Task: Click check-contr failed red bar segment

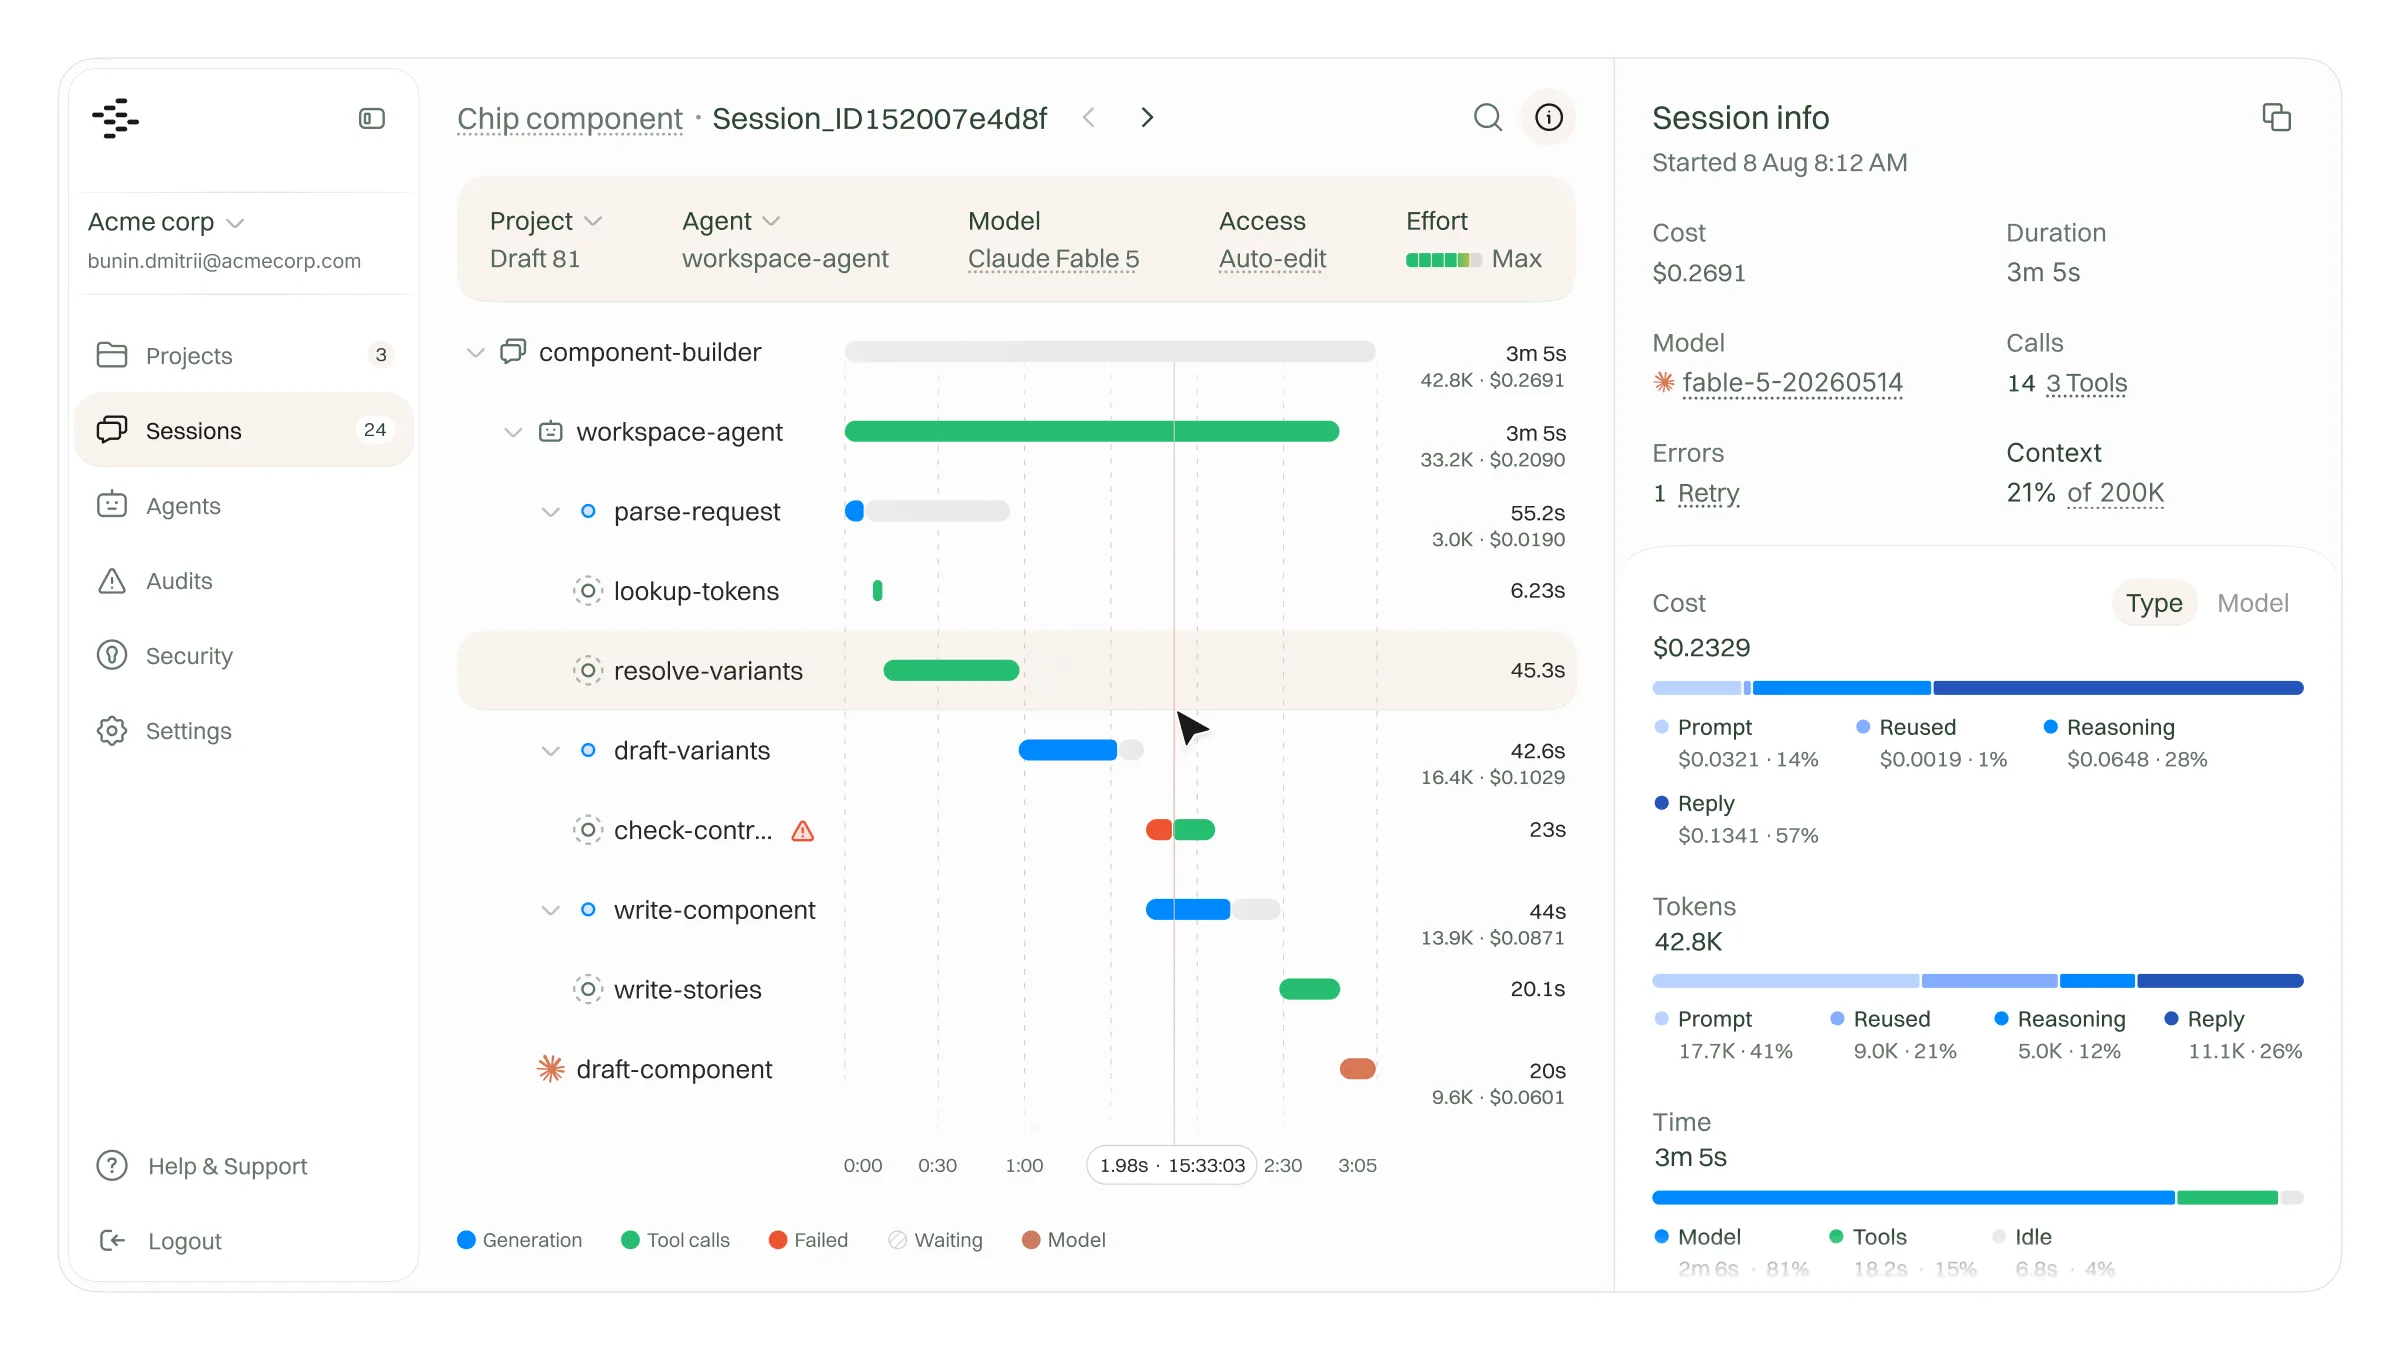Action: (x=1159, y=829)
